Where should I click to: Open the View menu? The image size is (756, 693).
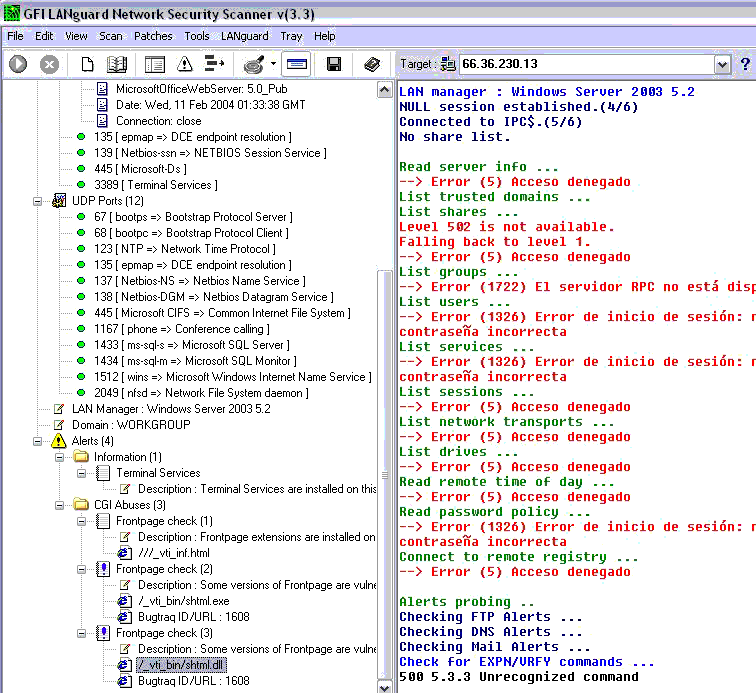coord(76,36)
